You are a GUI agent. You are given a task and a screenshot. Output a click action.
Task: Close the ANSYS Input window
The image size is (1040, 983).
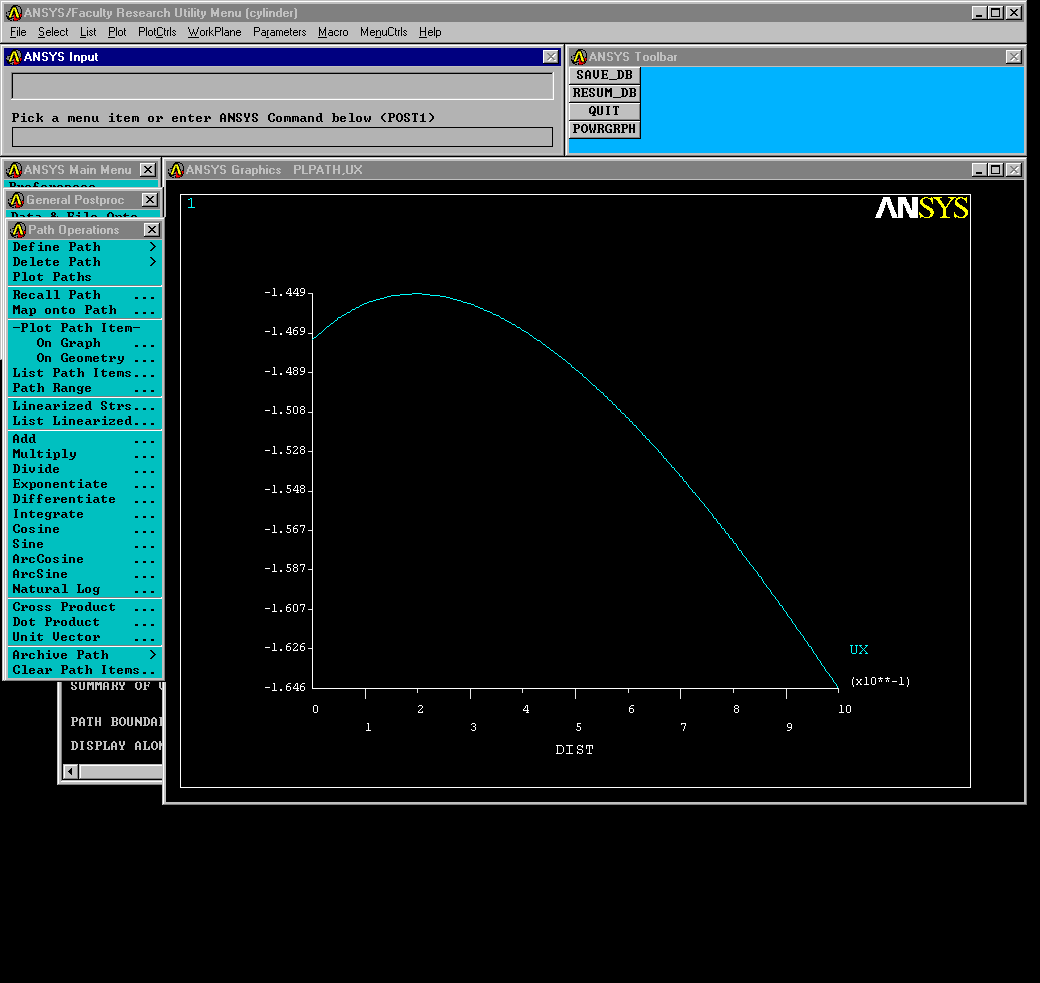coord(551,57)
